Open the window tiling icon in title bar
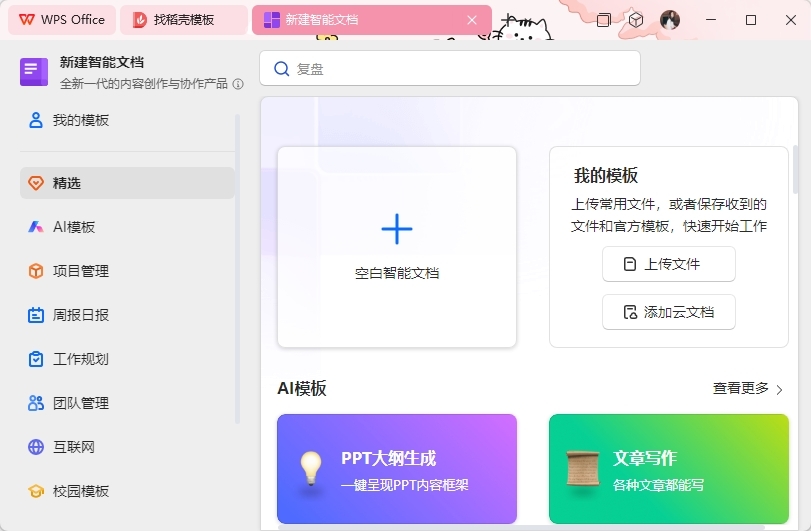Screen dimensions: 811x531 click(x=603, y=20)
